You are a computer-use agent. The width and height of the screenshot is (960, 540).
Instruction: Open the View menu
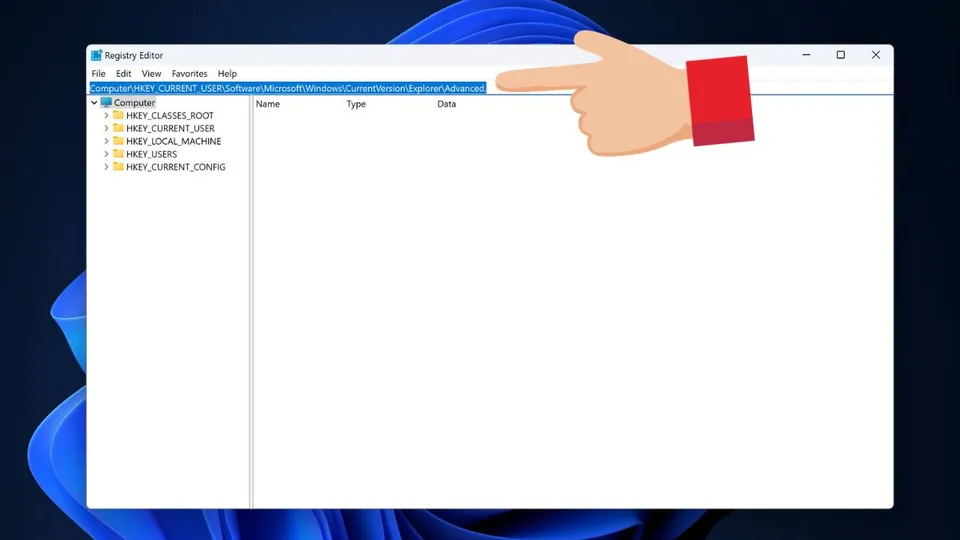(x=151, y=73)
